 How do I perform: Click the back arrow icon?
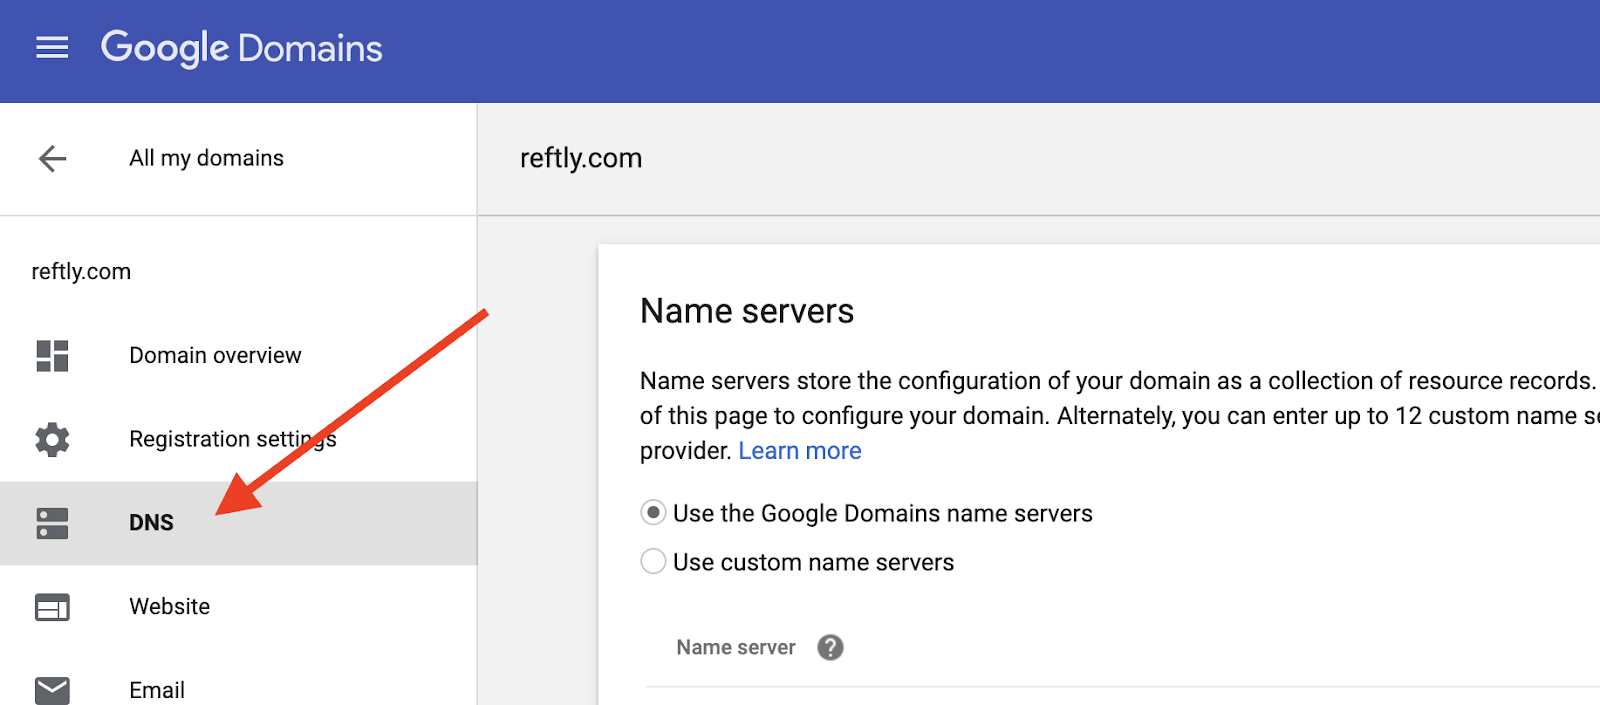pos(52,158)
